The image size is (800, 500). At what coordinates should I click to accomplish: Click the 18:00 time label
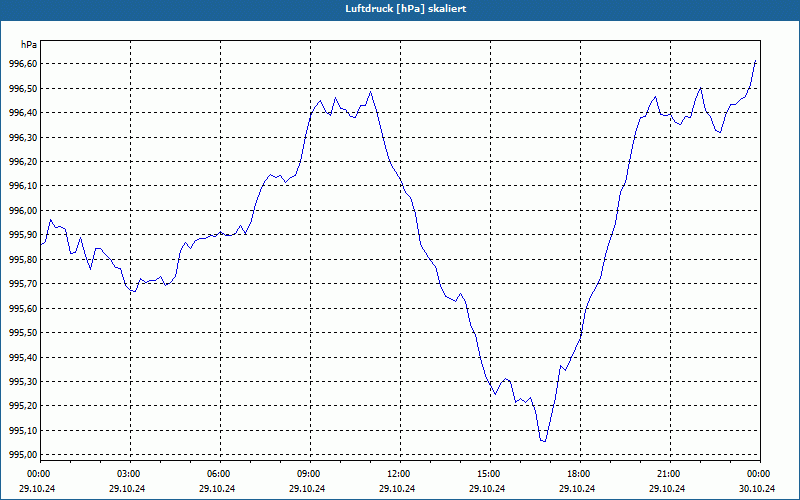(581, 473)
